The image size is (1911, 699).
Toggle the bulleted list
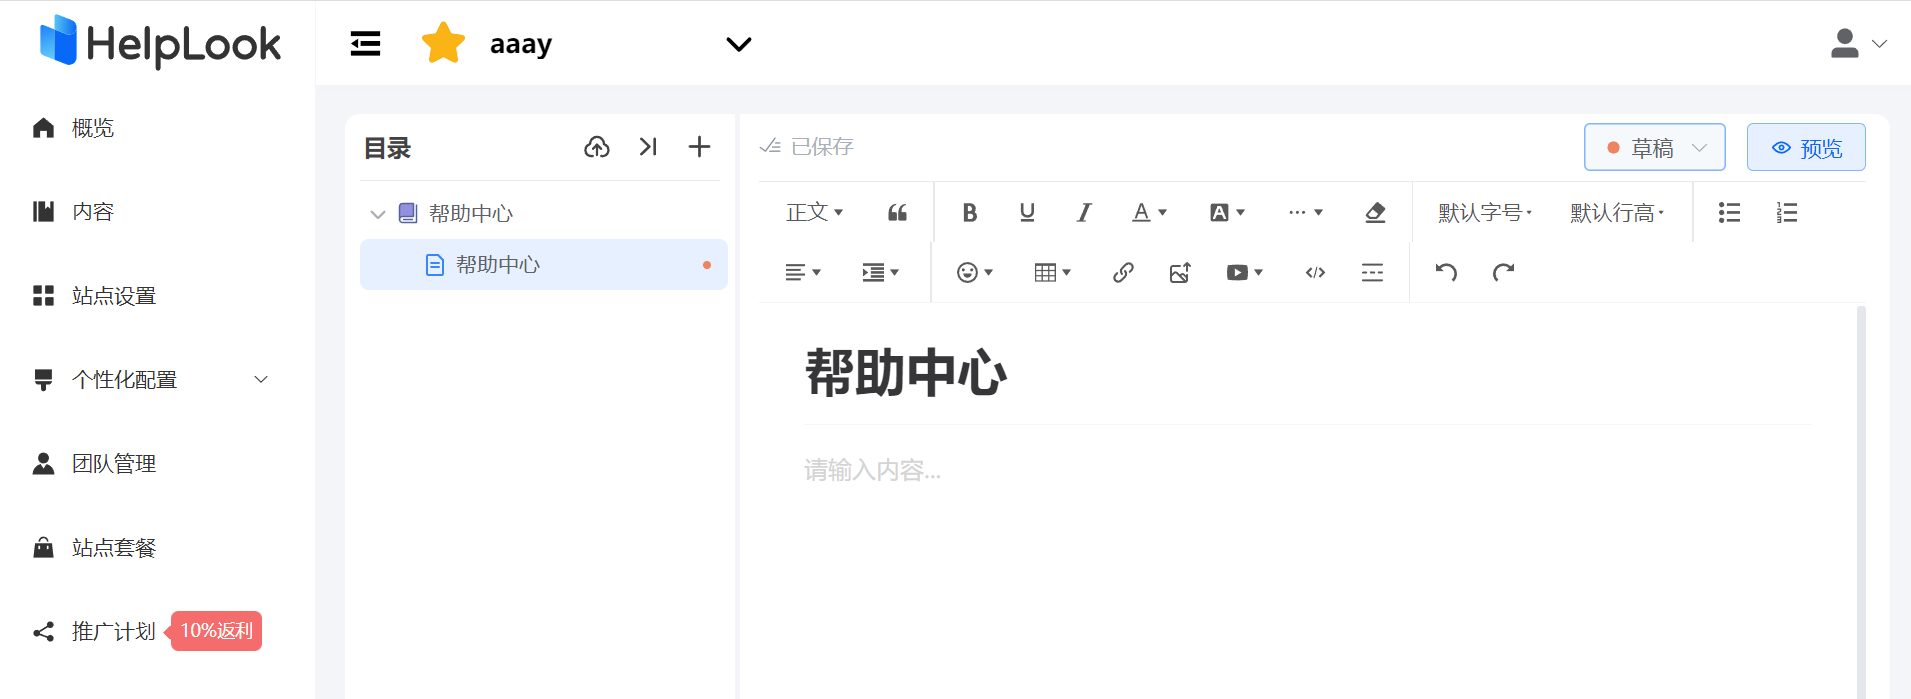[x=1729, y=213]
